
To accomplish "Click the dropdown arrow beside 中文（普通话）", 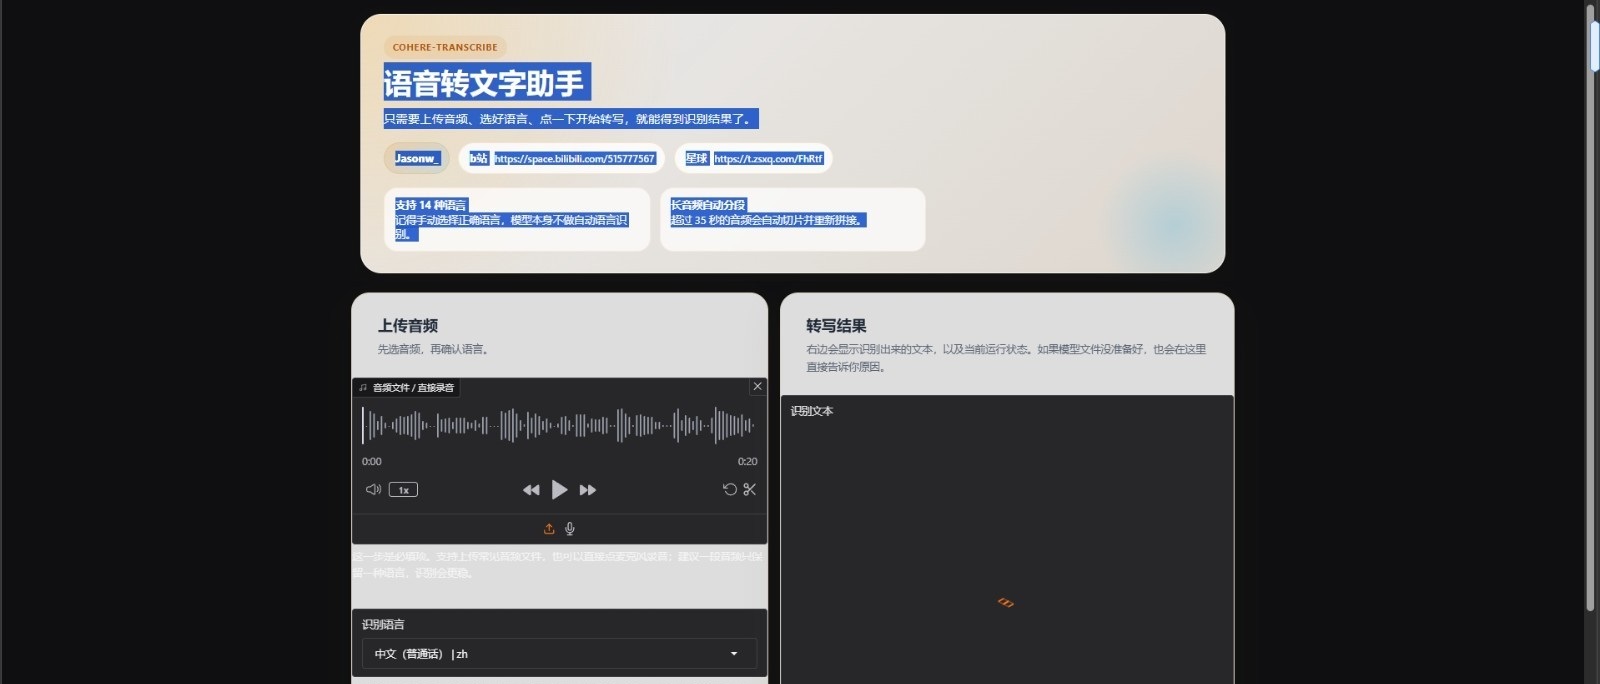I will tap(734, 654).
